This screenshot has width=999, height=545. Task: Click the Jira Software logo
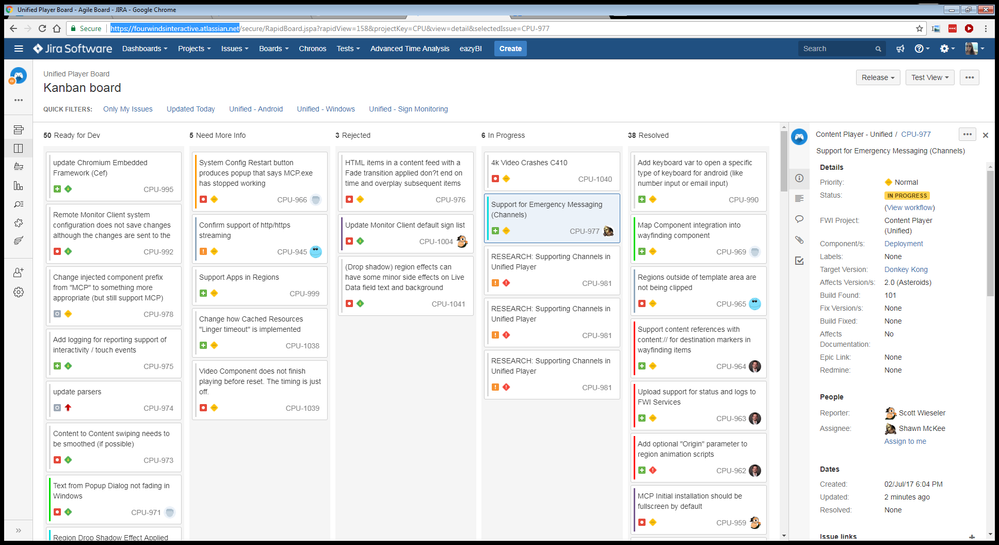tap(73, 48)
